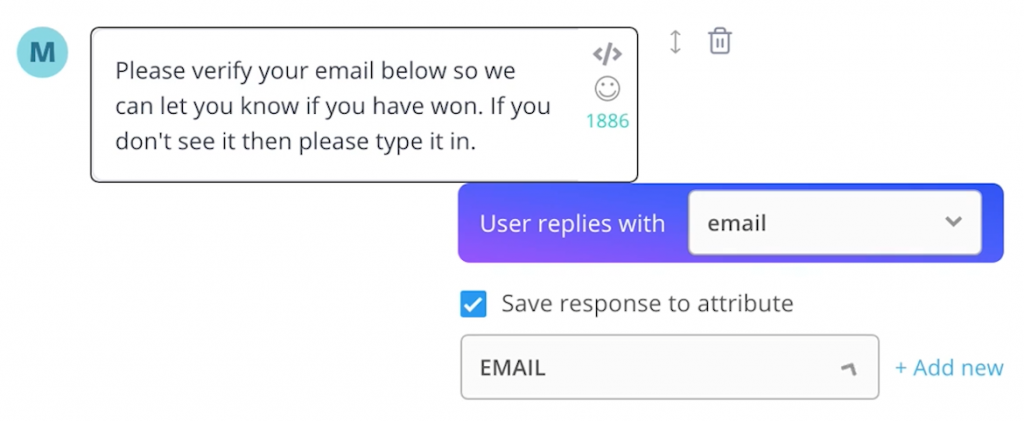Viewport: 1024px width, 422px height.
Task: Delete the message using trash icon
Action: tap(720, 41)
